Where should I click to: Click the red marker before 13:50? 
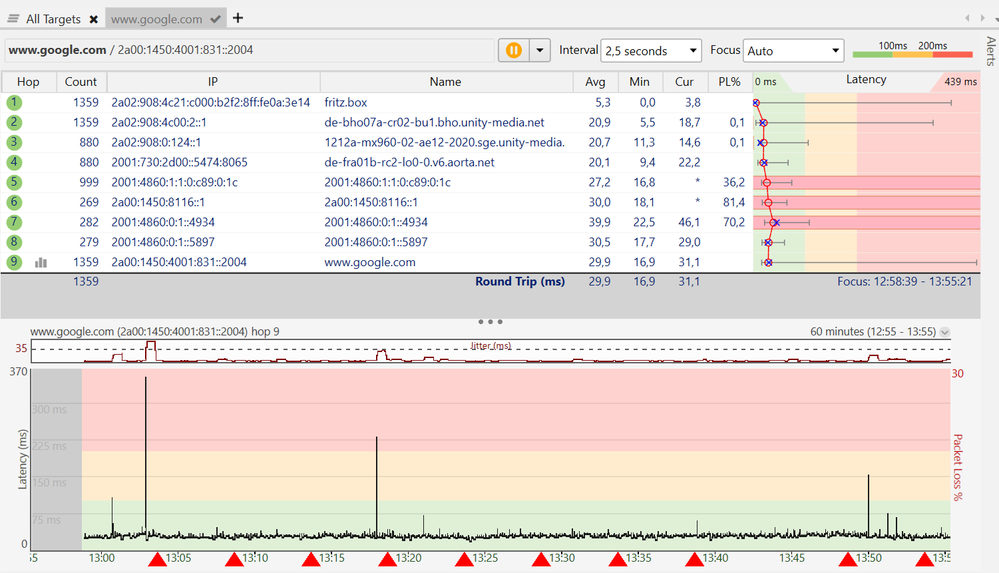click(x=848, y=559)
